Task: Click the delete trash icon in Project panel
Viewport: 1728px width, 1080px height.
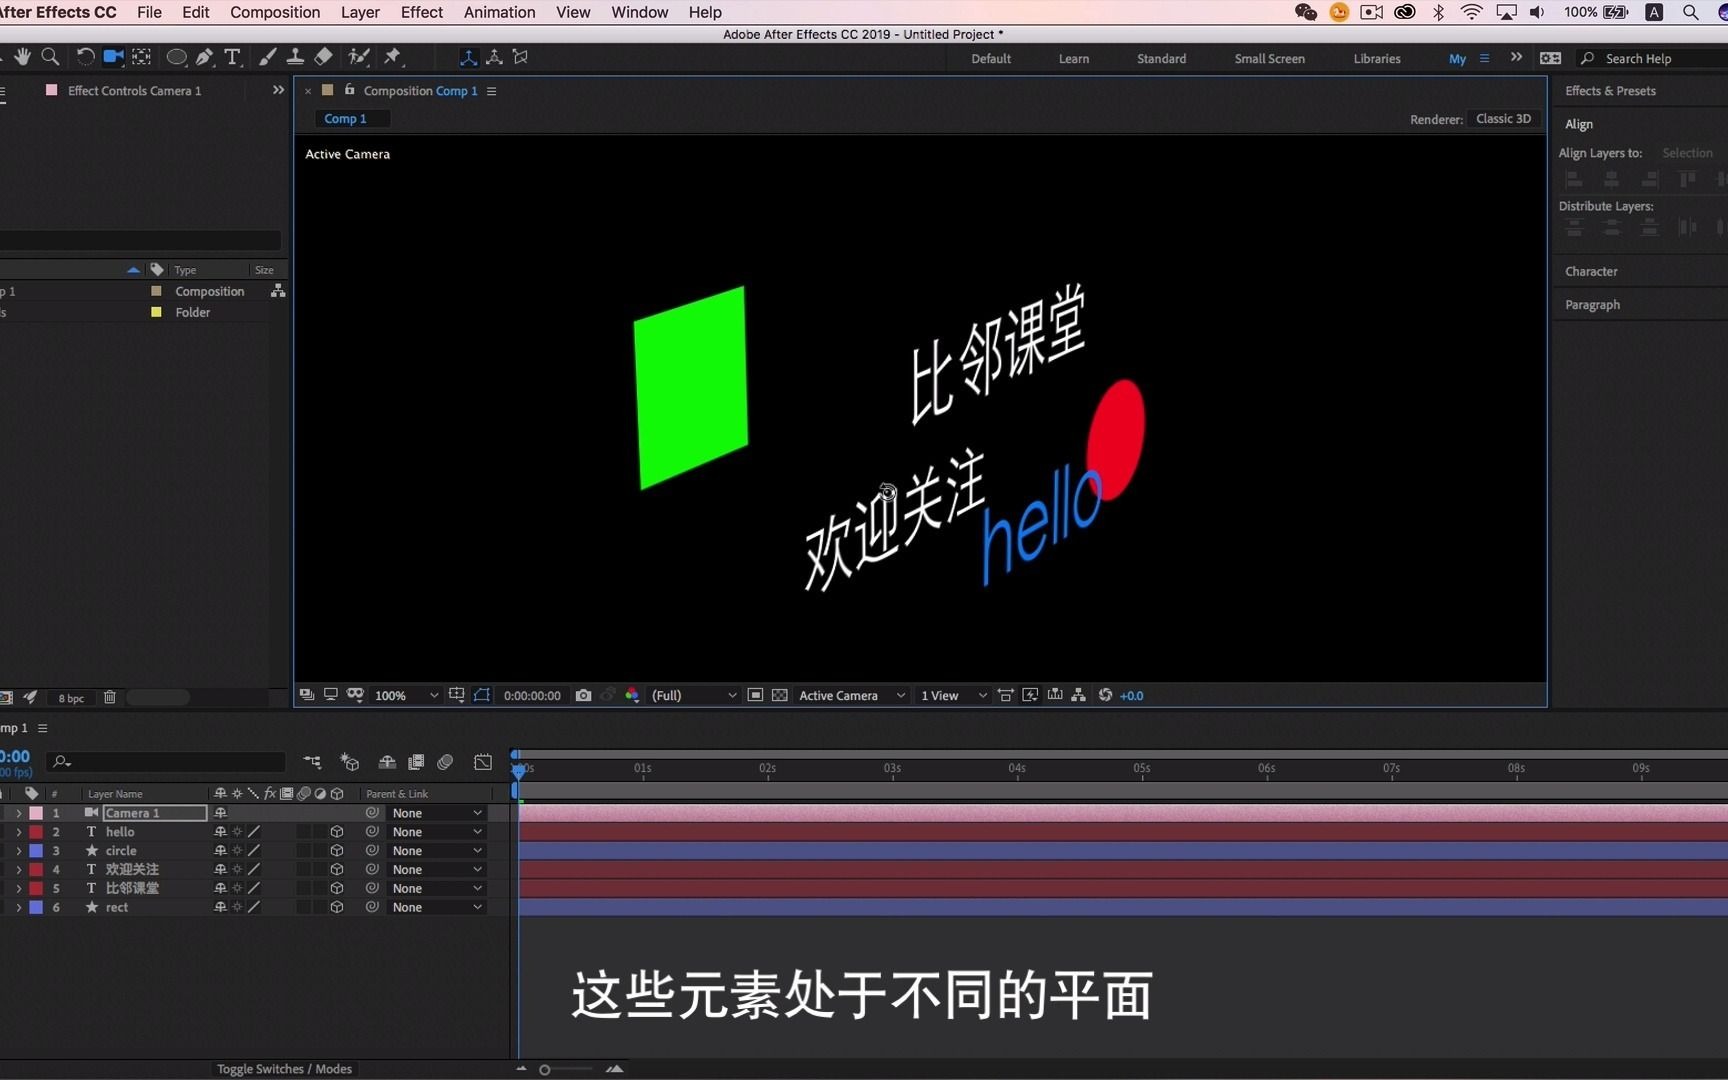Action: (x=110, y=697)
